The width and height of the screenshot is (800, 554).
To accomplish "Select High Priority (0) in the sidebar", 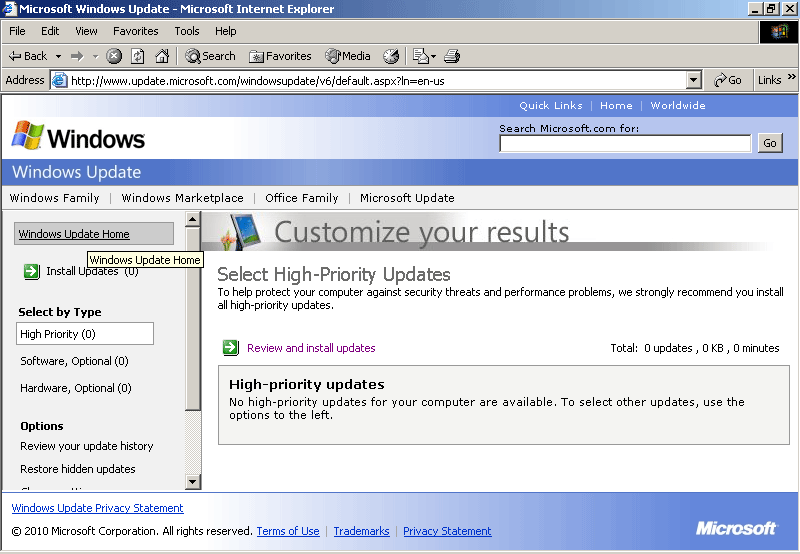I will 85,334.
